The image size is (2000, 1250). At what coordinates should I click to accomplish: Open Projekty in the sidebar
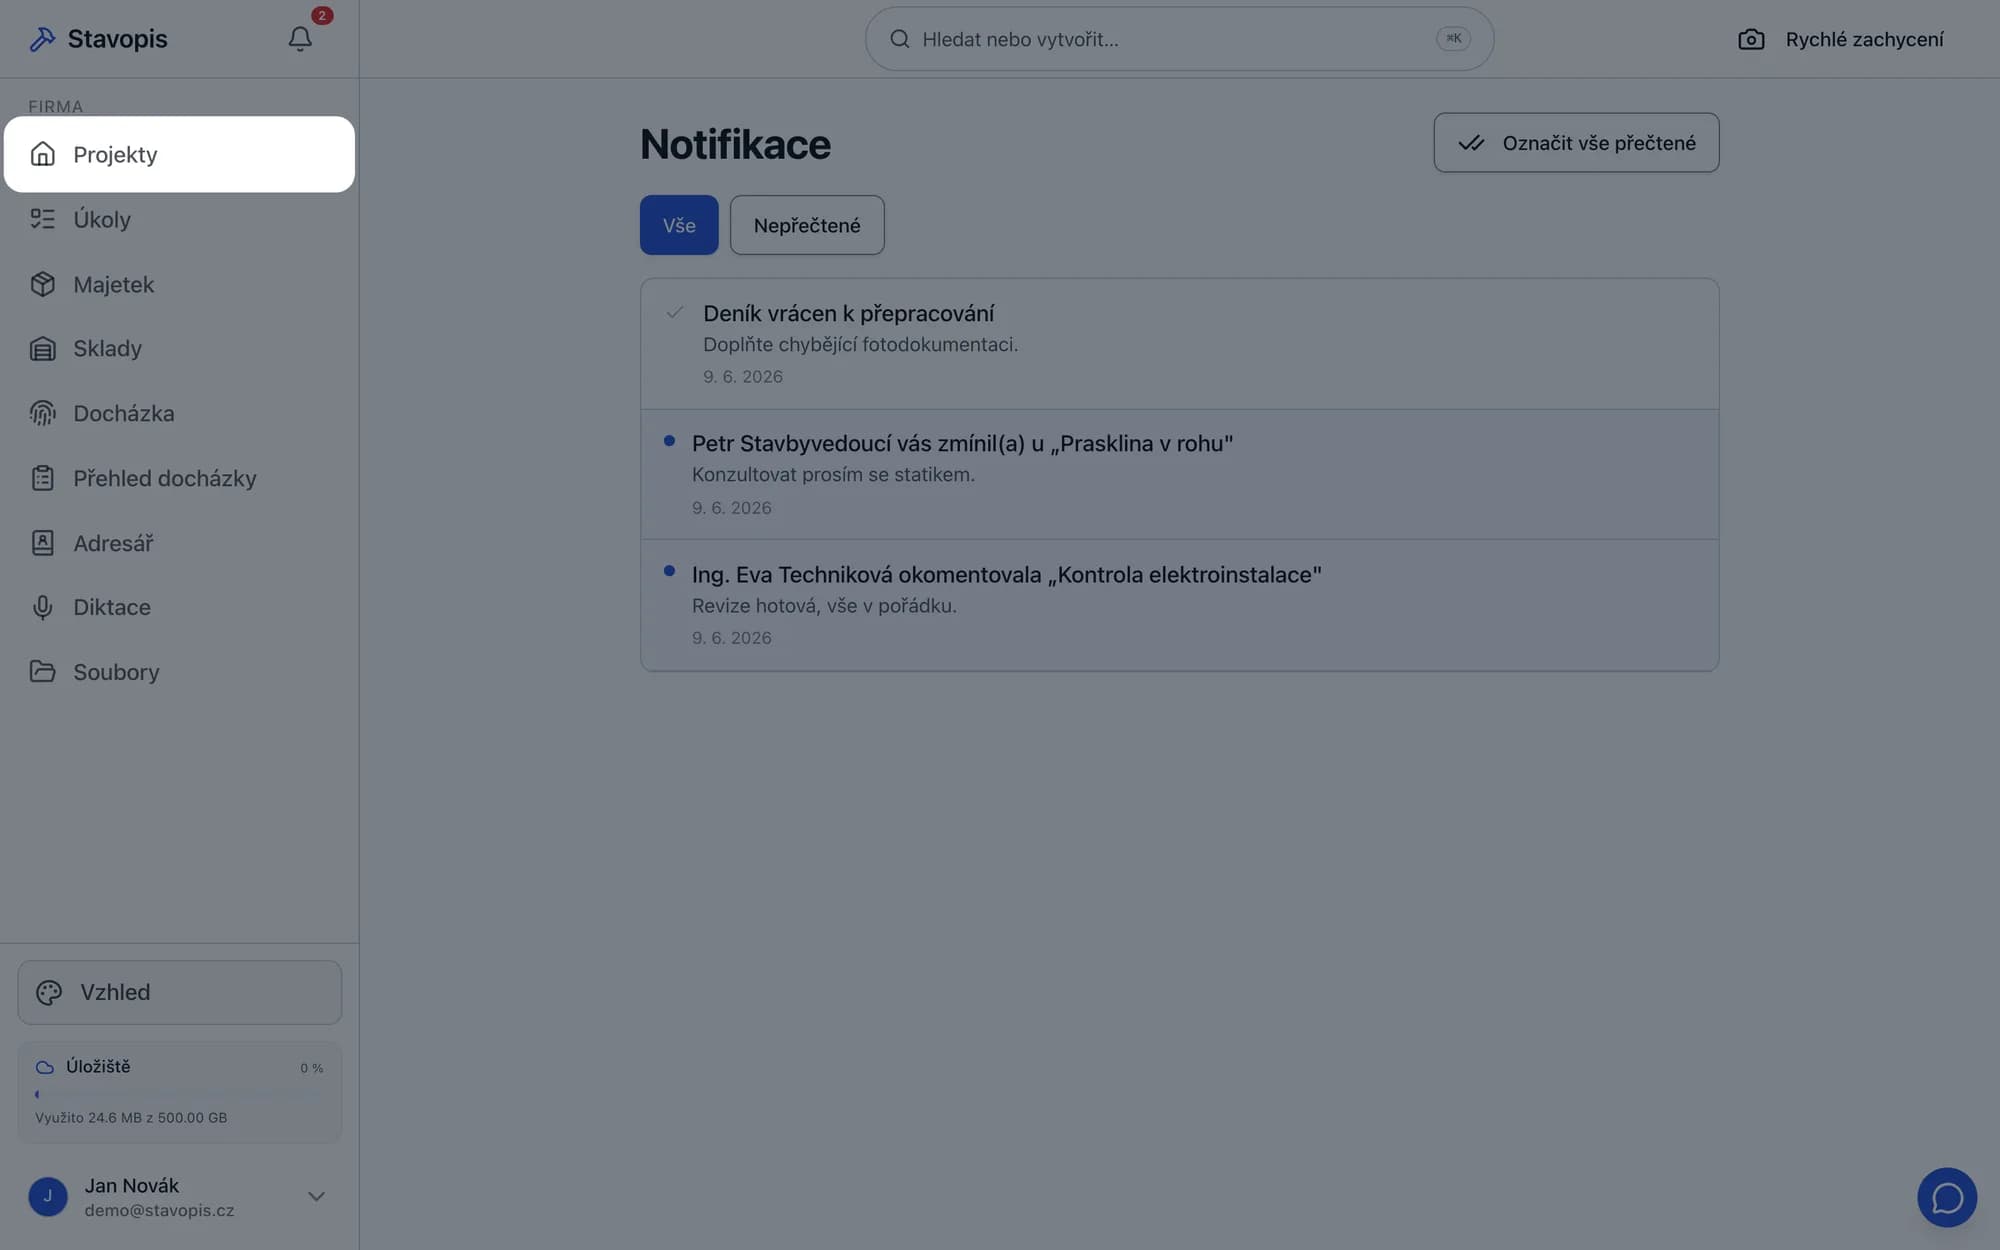point(180,154)
